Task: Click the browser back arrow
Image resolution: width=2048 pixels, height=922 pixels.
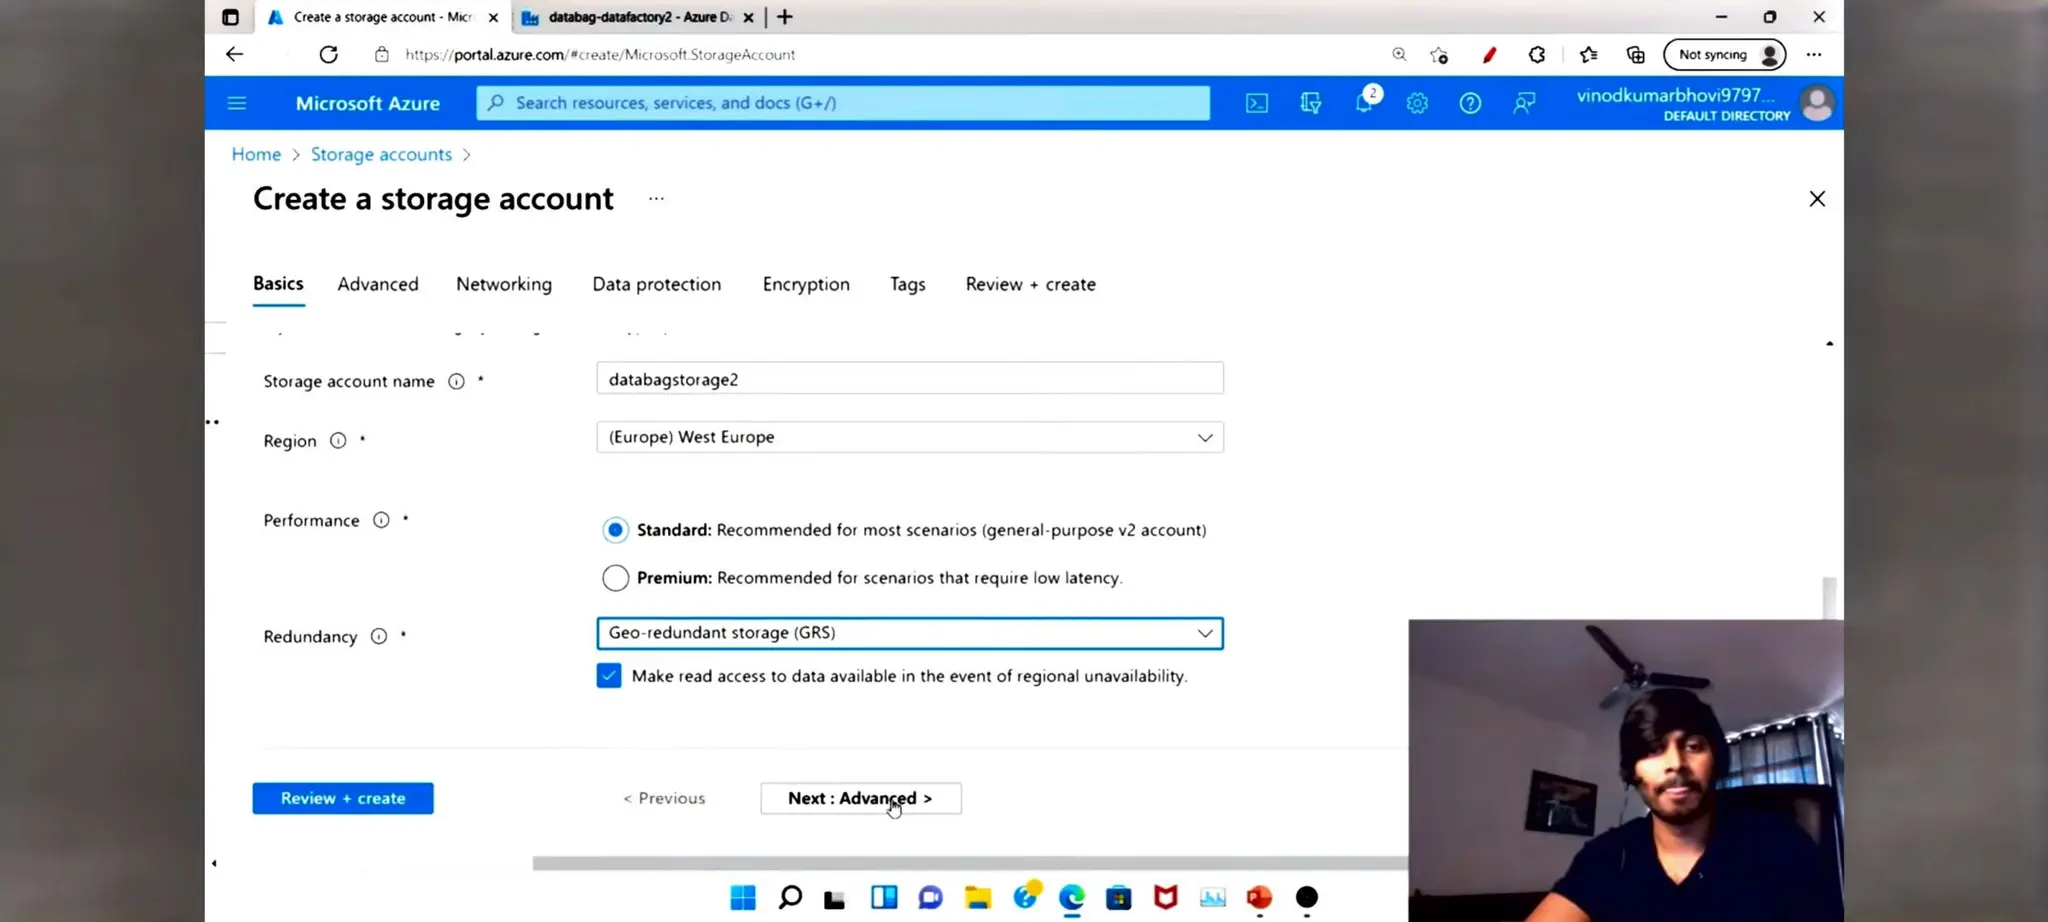Action: tap(234, 54)
